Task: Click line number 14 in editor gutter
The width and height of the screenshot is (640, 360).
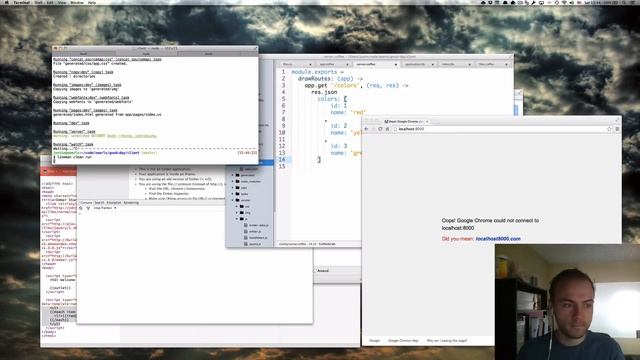Action: tap(282, 160)
